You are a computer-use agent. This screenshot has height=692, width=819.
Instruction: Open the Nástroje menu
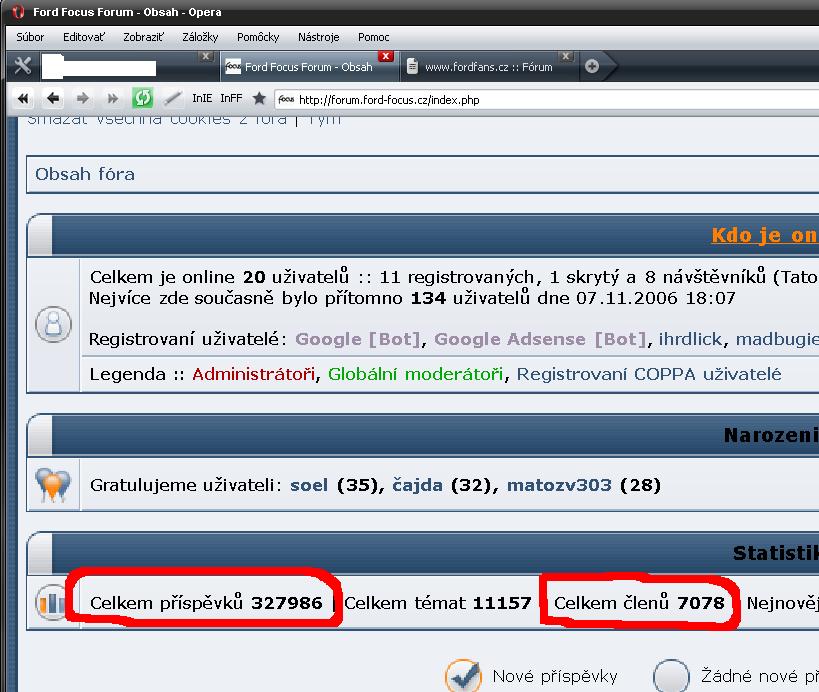click(318, 37)
